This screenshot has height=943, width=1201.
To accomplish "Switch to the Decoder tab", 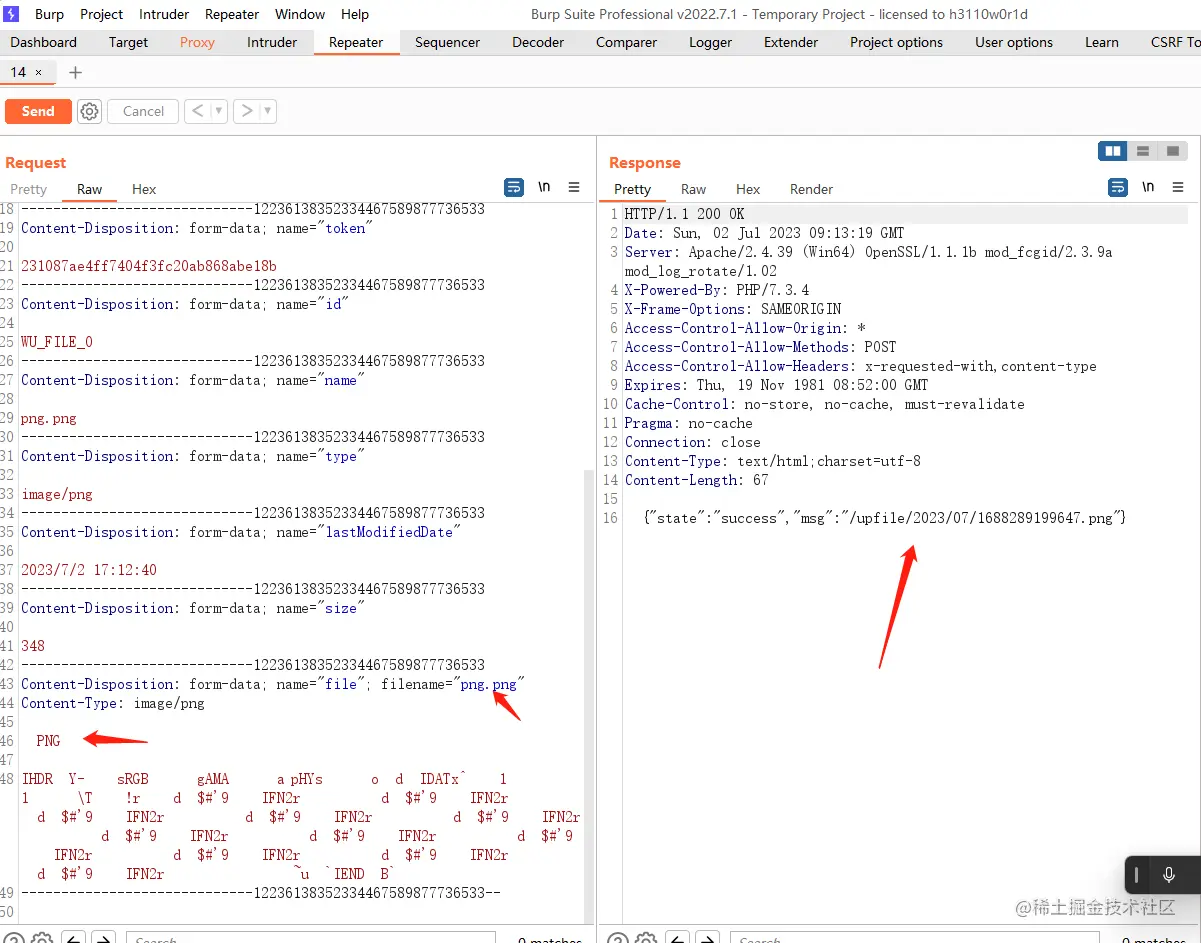I will point(538,42).
